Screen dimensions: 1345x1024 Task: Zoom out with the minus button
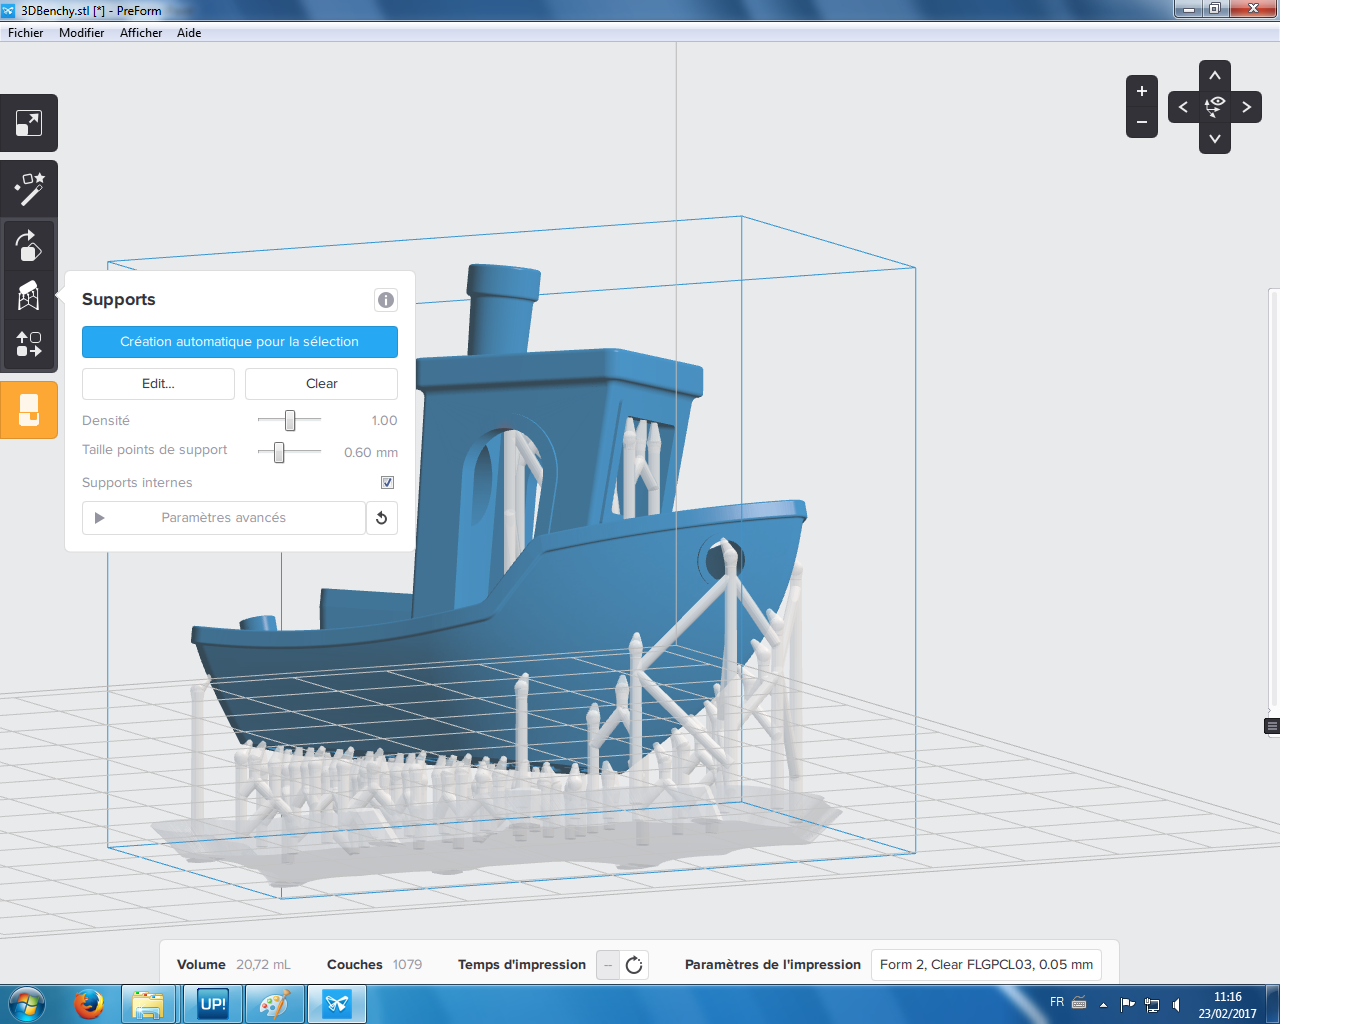click(x=1142, y=122)
